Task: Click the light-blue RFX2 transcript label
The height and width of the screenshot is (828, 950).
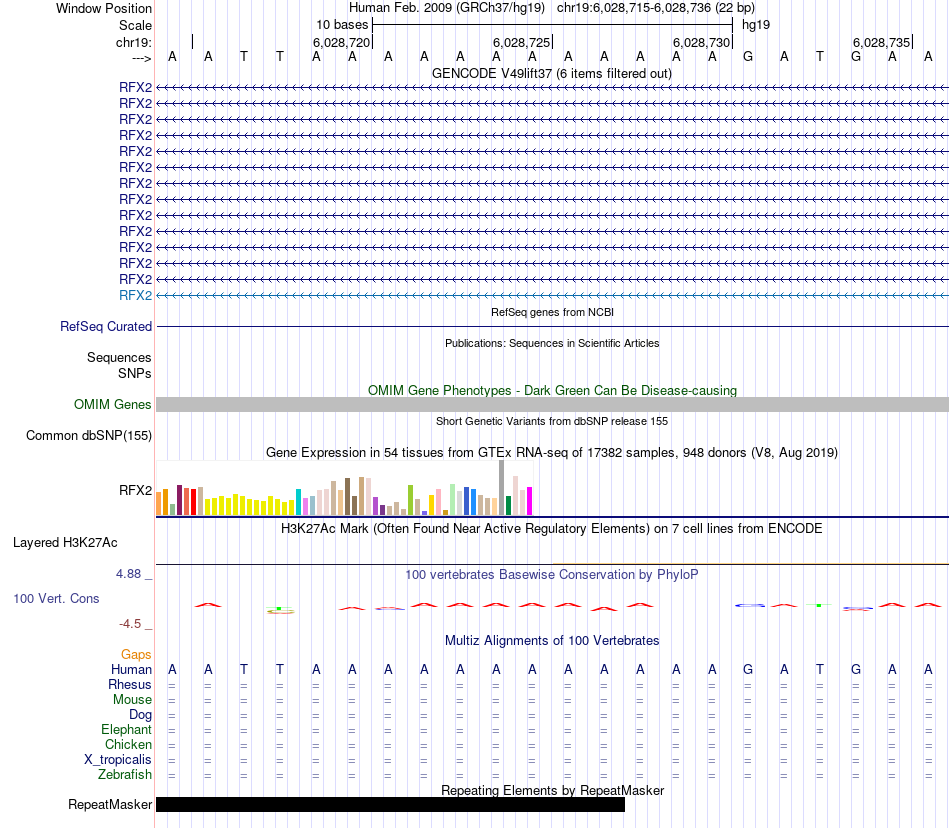Action: (136, 296)
